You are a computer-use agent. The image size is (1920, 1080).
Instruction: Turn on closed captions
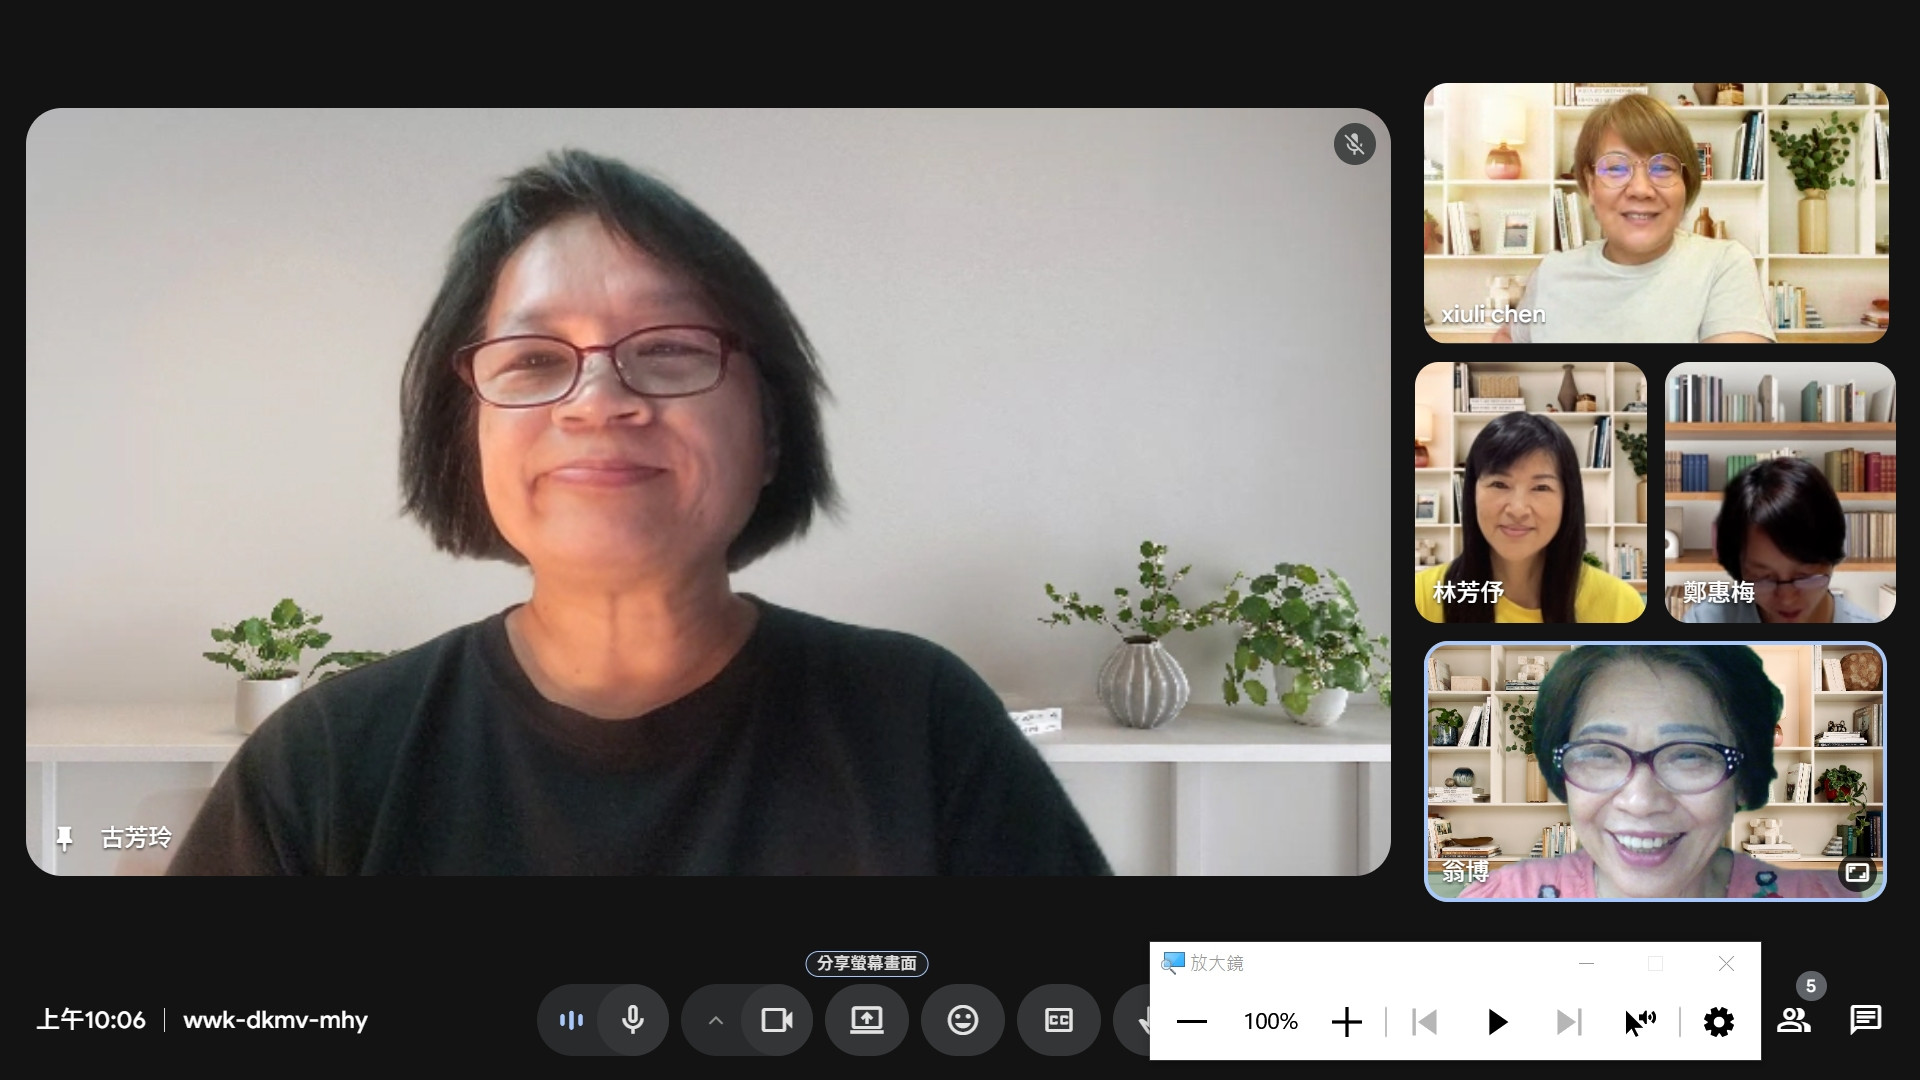[x=1058, y=1020]
